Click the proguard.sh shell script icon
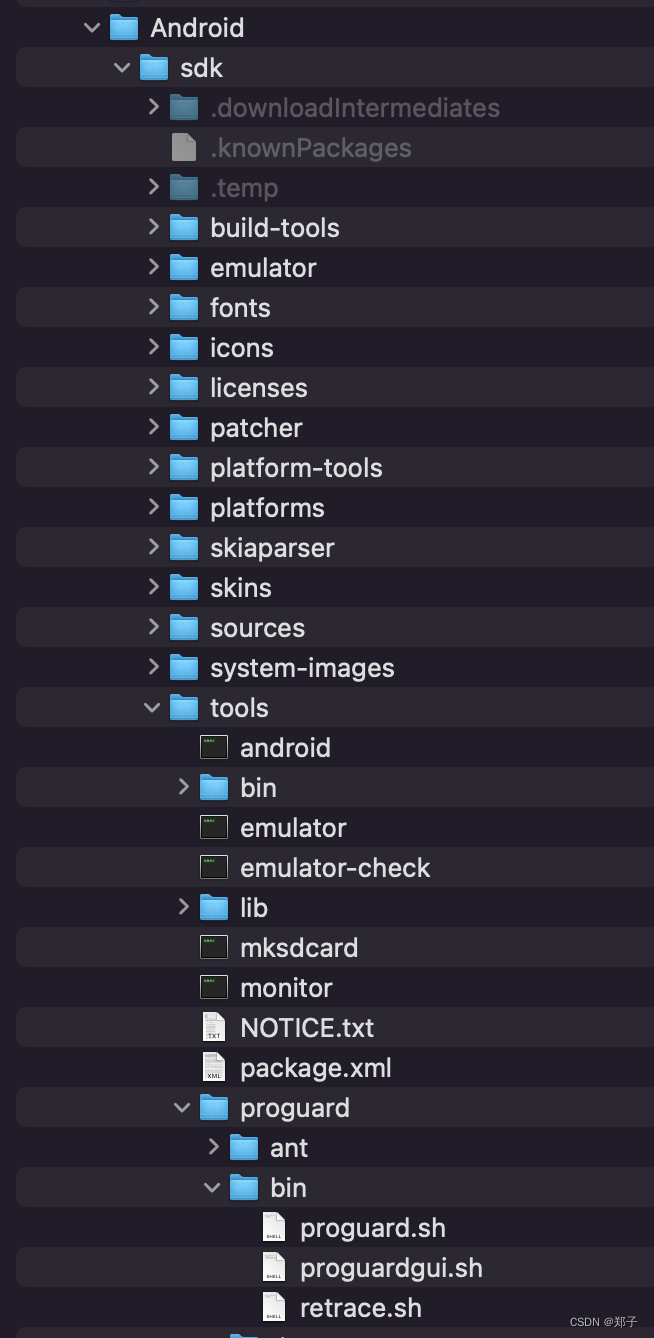654x1338 pixels. [273, 1227]
